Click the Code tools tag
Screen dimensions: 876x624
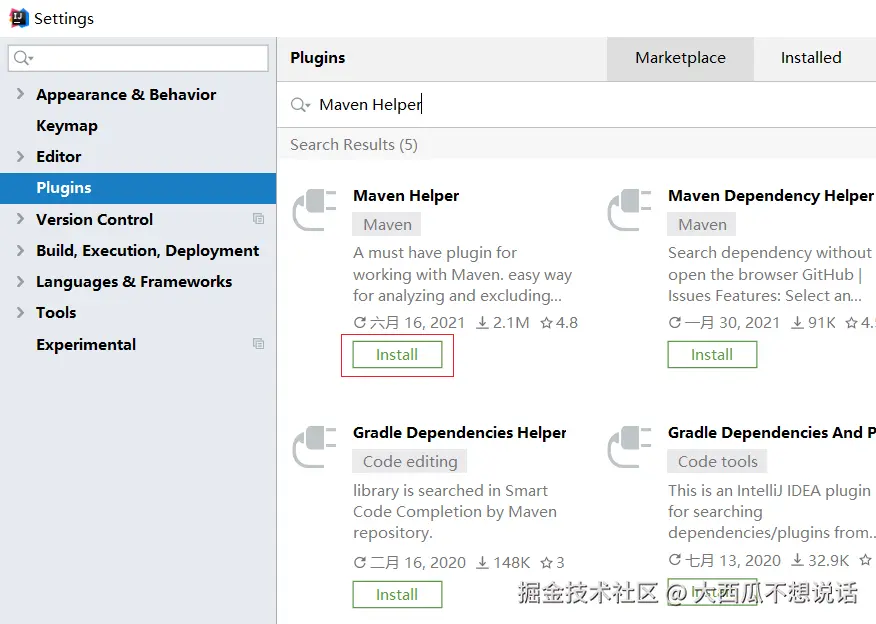717,461
